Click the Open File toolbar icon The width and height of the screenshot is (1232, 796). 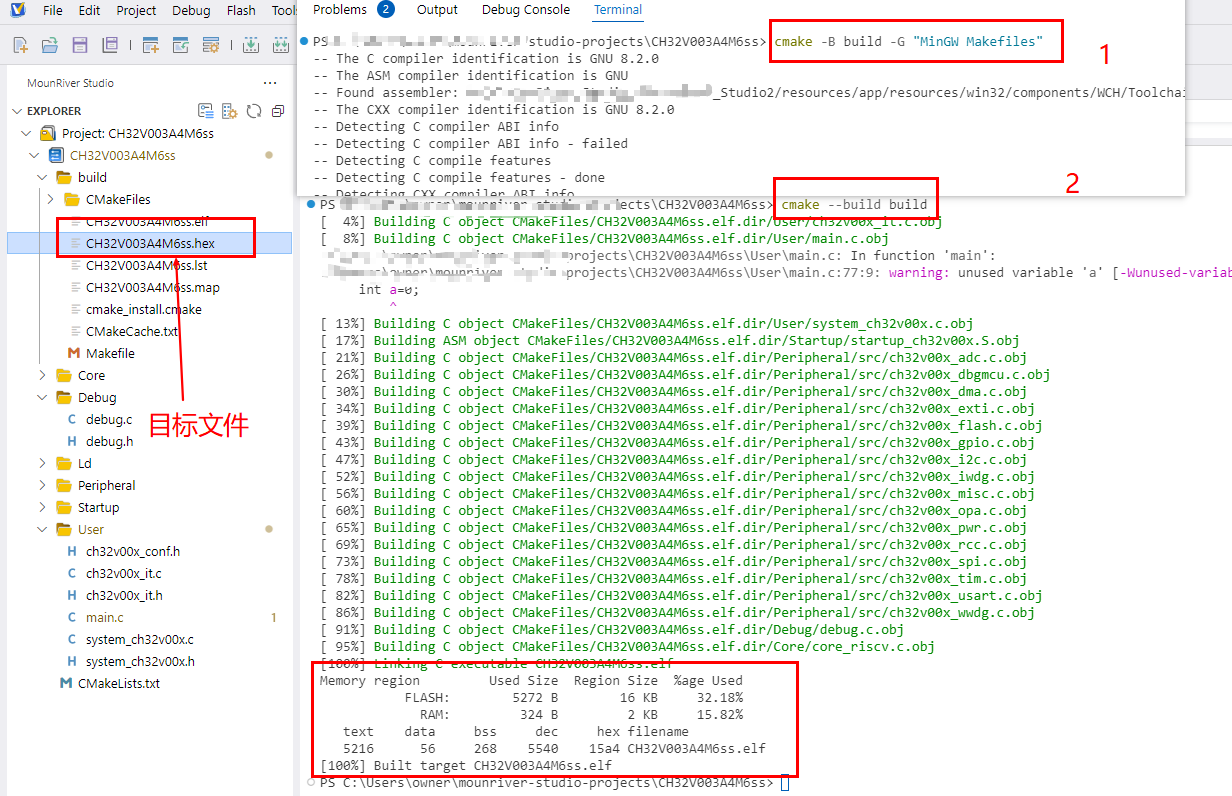tap(50, 45)
